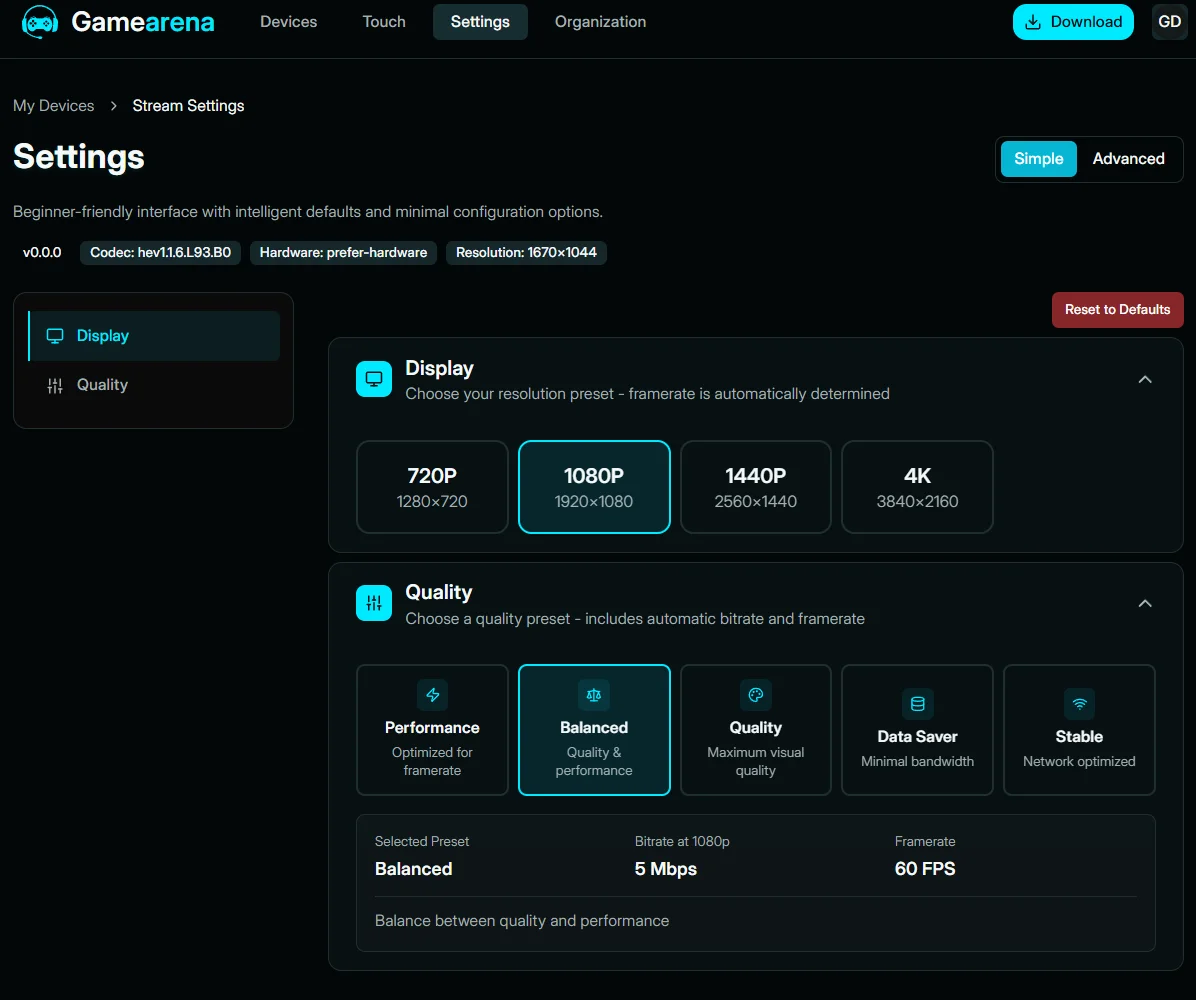Open the Settings nav tab
1196x1000 pixels.
coord(480,22)
